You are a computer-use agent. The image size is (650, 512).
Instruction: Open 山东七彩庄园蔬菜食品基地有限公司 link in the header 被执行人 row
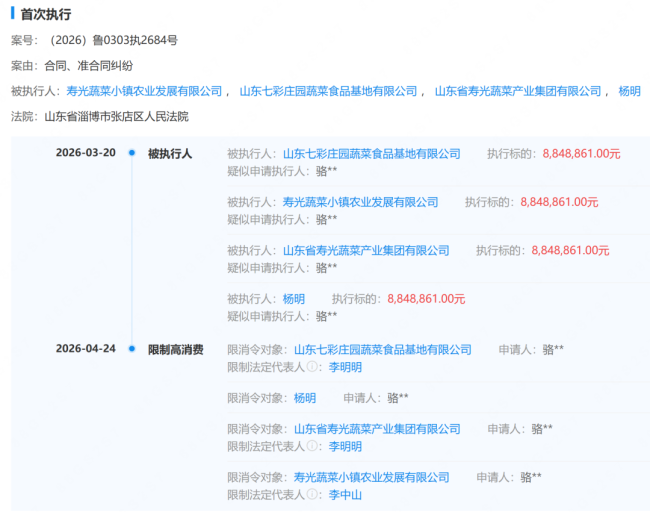[x=328, y=91]
